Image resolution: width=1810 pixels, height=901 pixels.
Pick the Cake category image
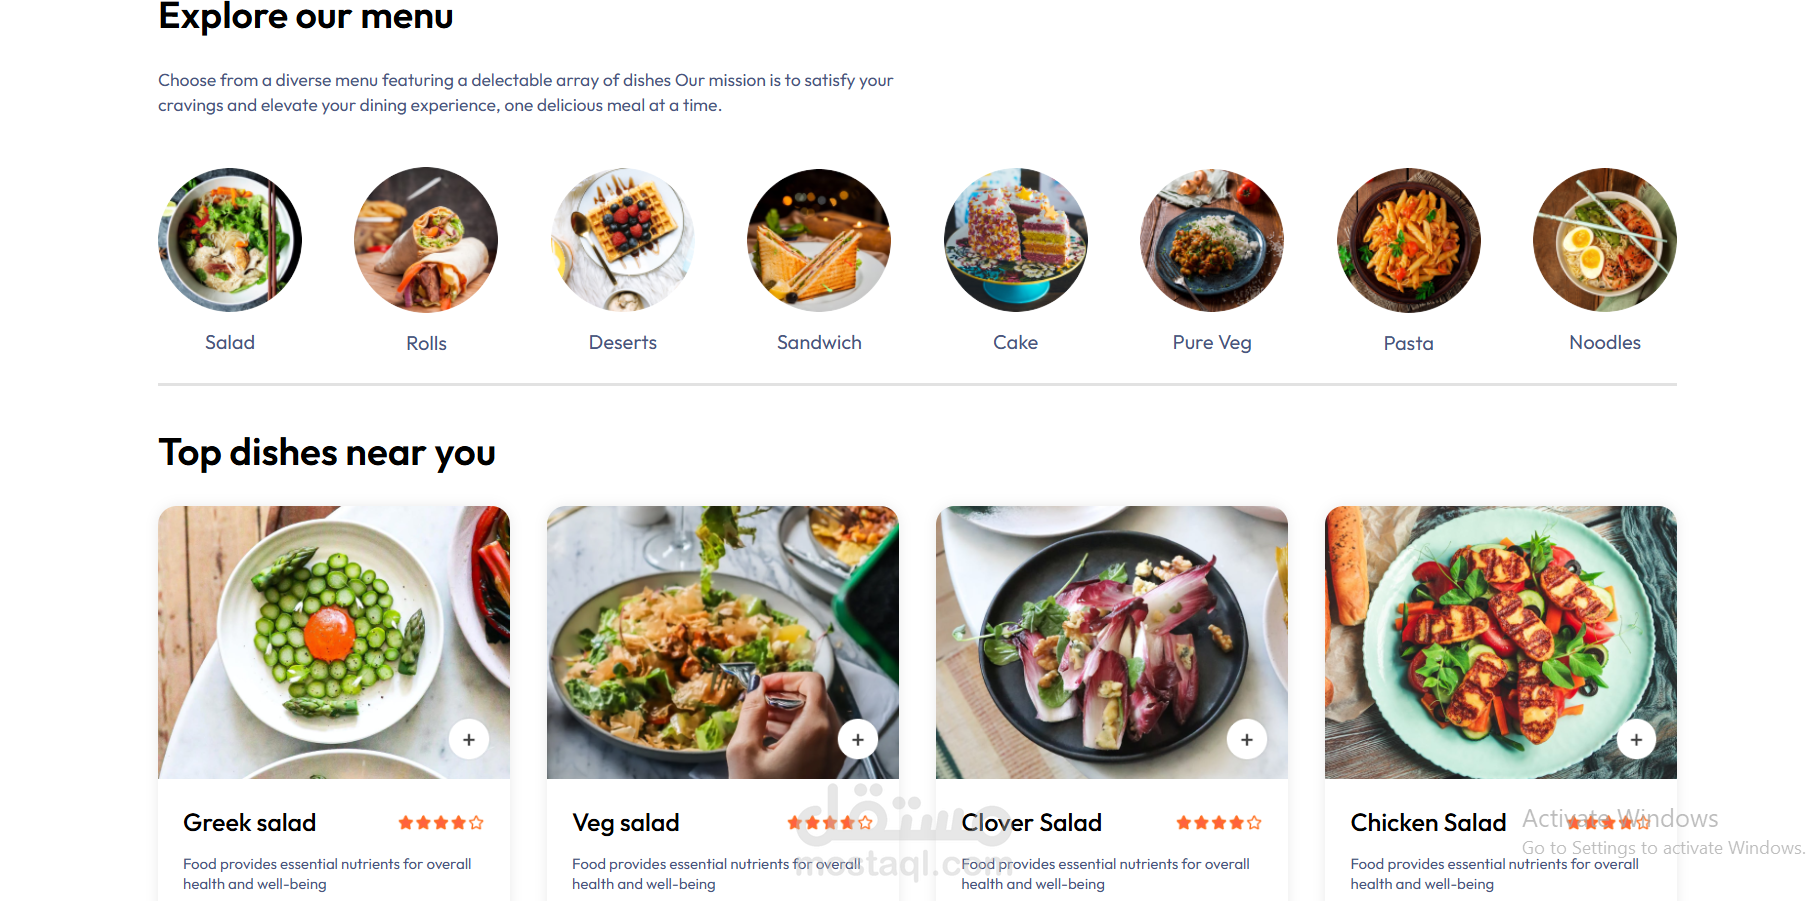coord(1016,240)
